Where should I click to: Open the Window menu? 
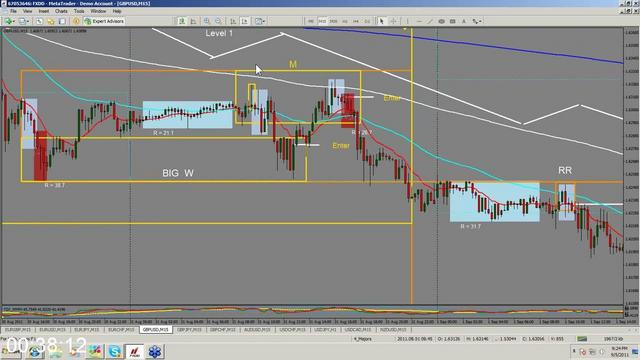(x=98, y=11)
